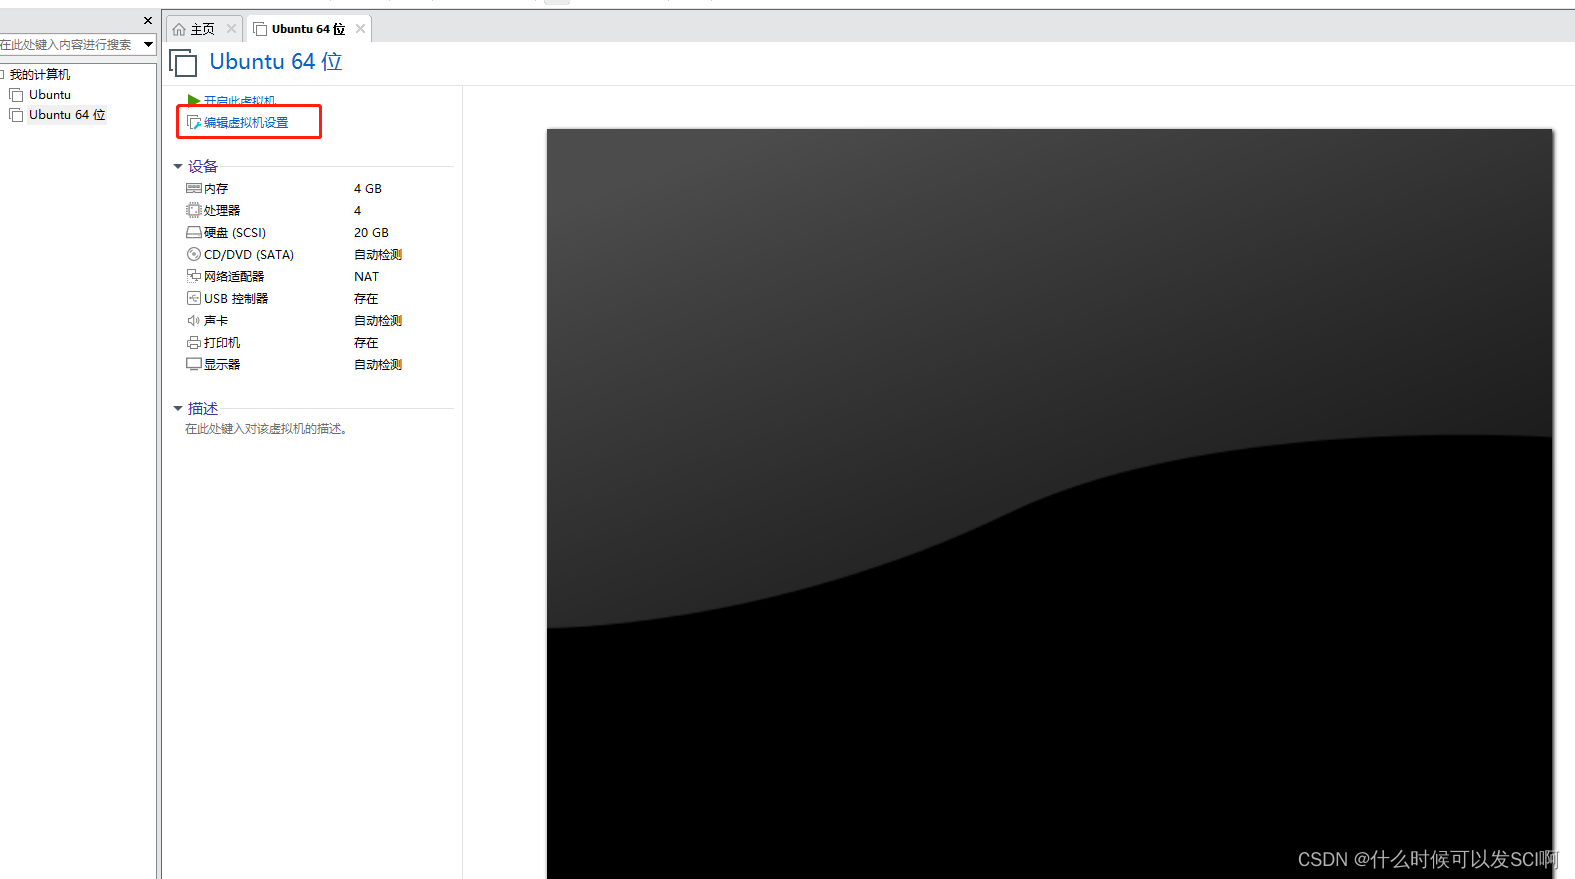The image size is (1575, 879).
Task: Click the 4 GB memory value
Action: (368, 188)
